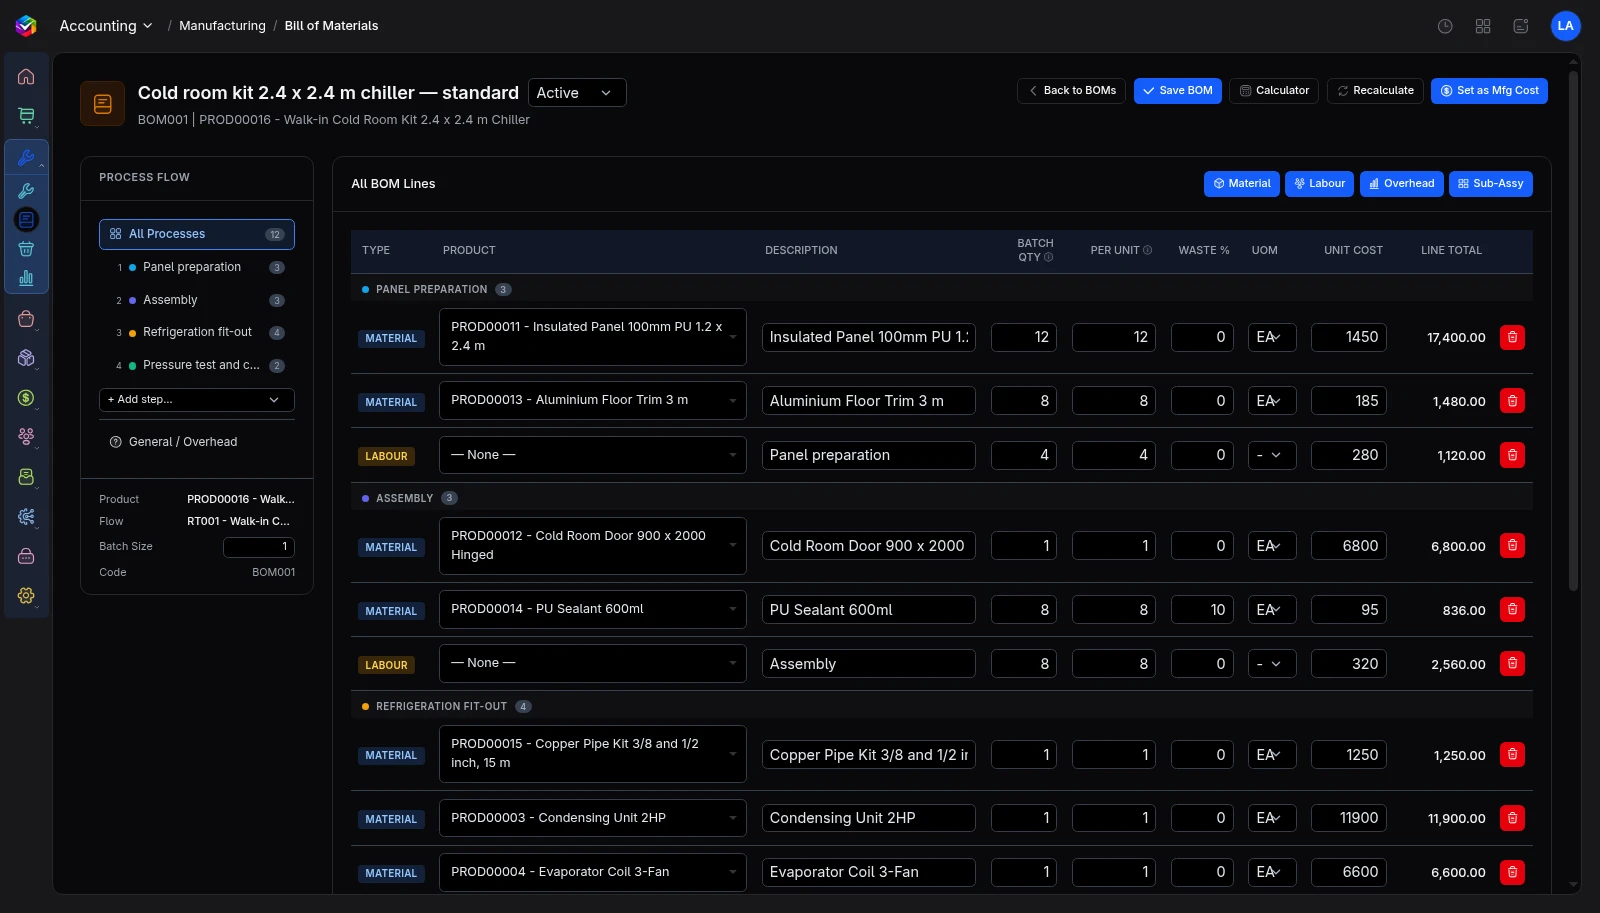Delete the Aluminium Floor Trim 3 m line
This screenshot has width=1600, height=913.
(x=1512, y=401)
